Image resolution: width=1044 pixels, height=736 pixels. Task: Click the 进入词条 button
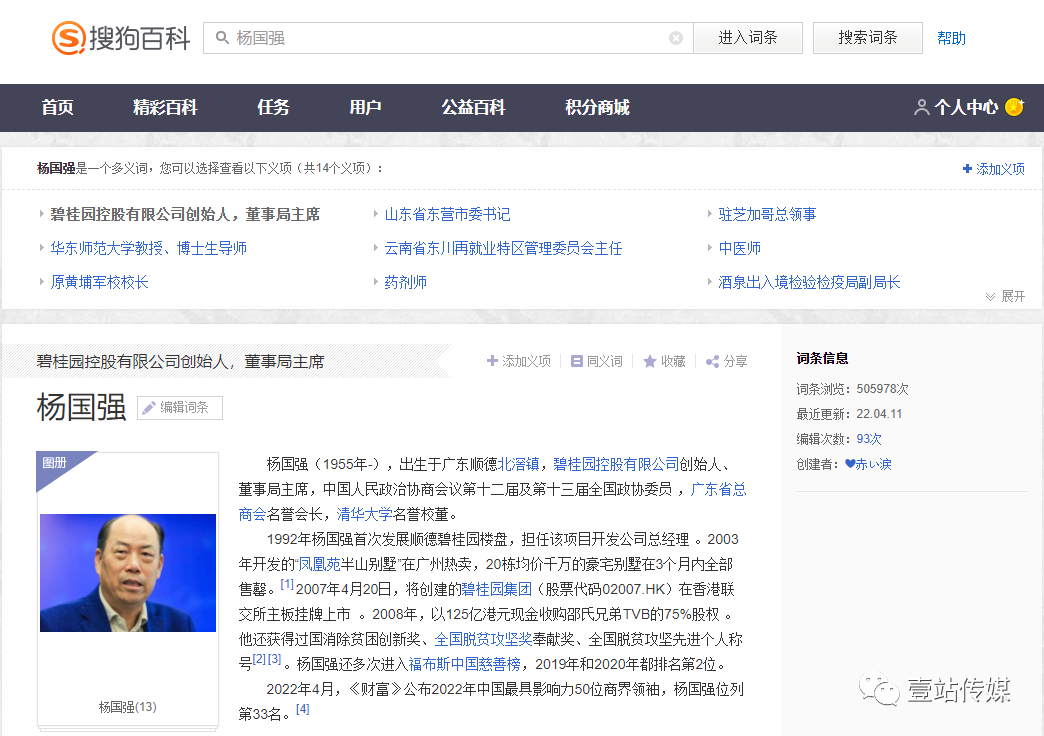(747, 37)
